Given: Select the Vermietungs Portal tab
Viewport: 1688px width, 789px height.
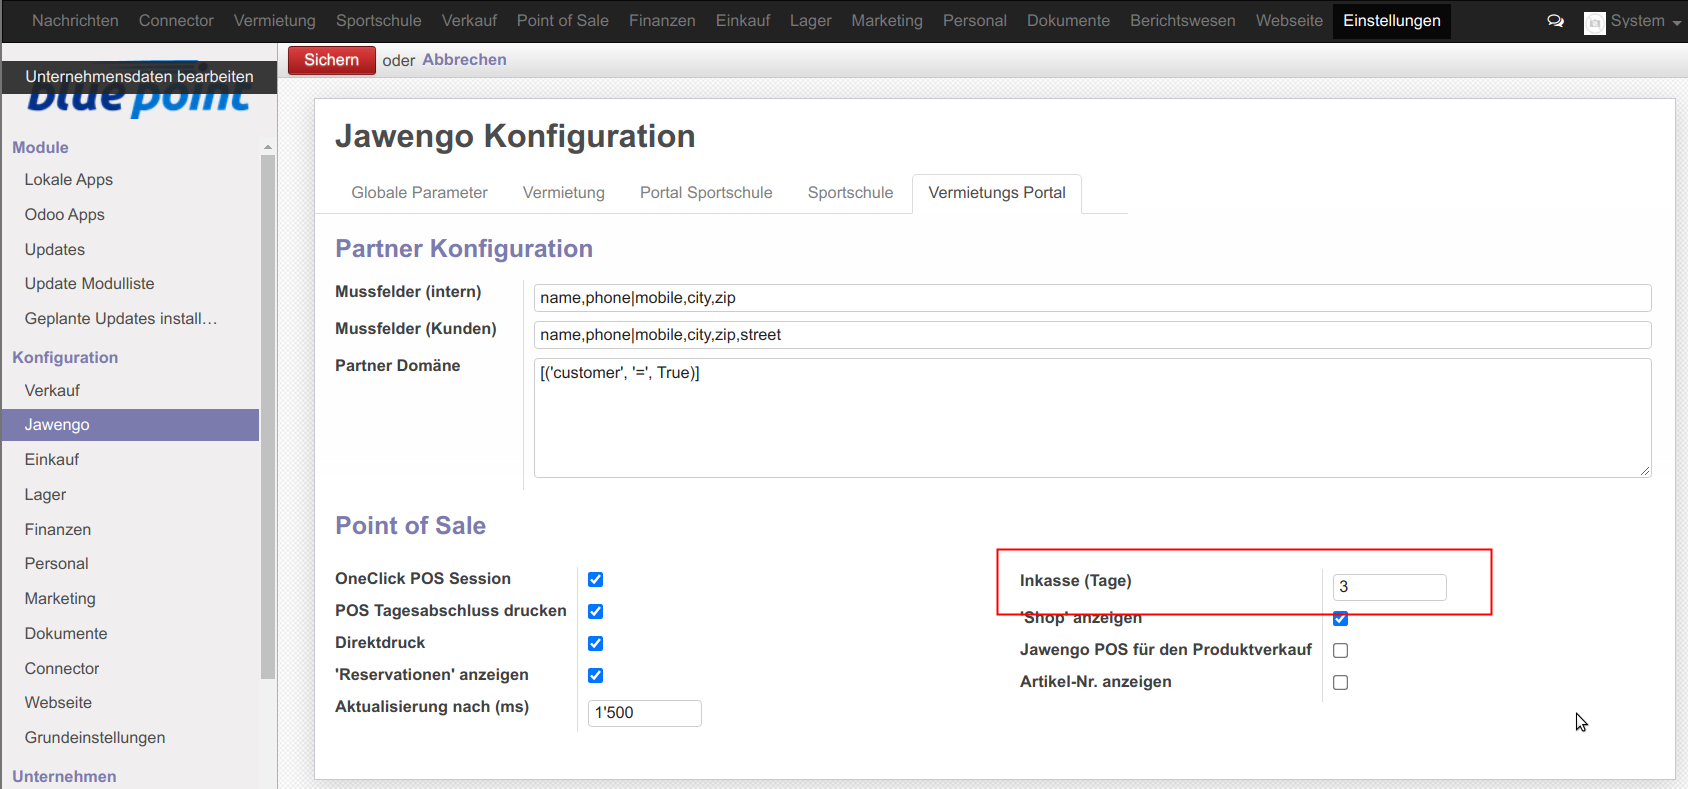Looking at the screenshot, I should click(997, 193).
